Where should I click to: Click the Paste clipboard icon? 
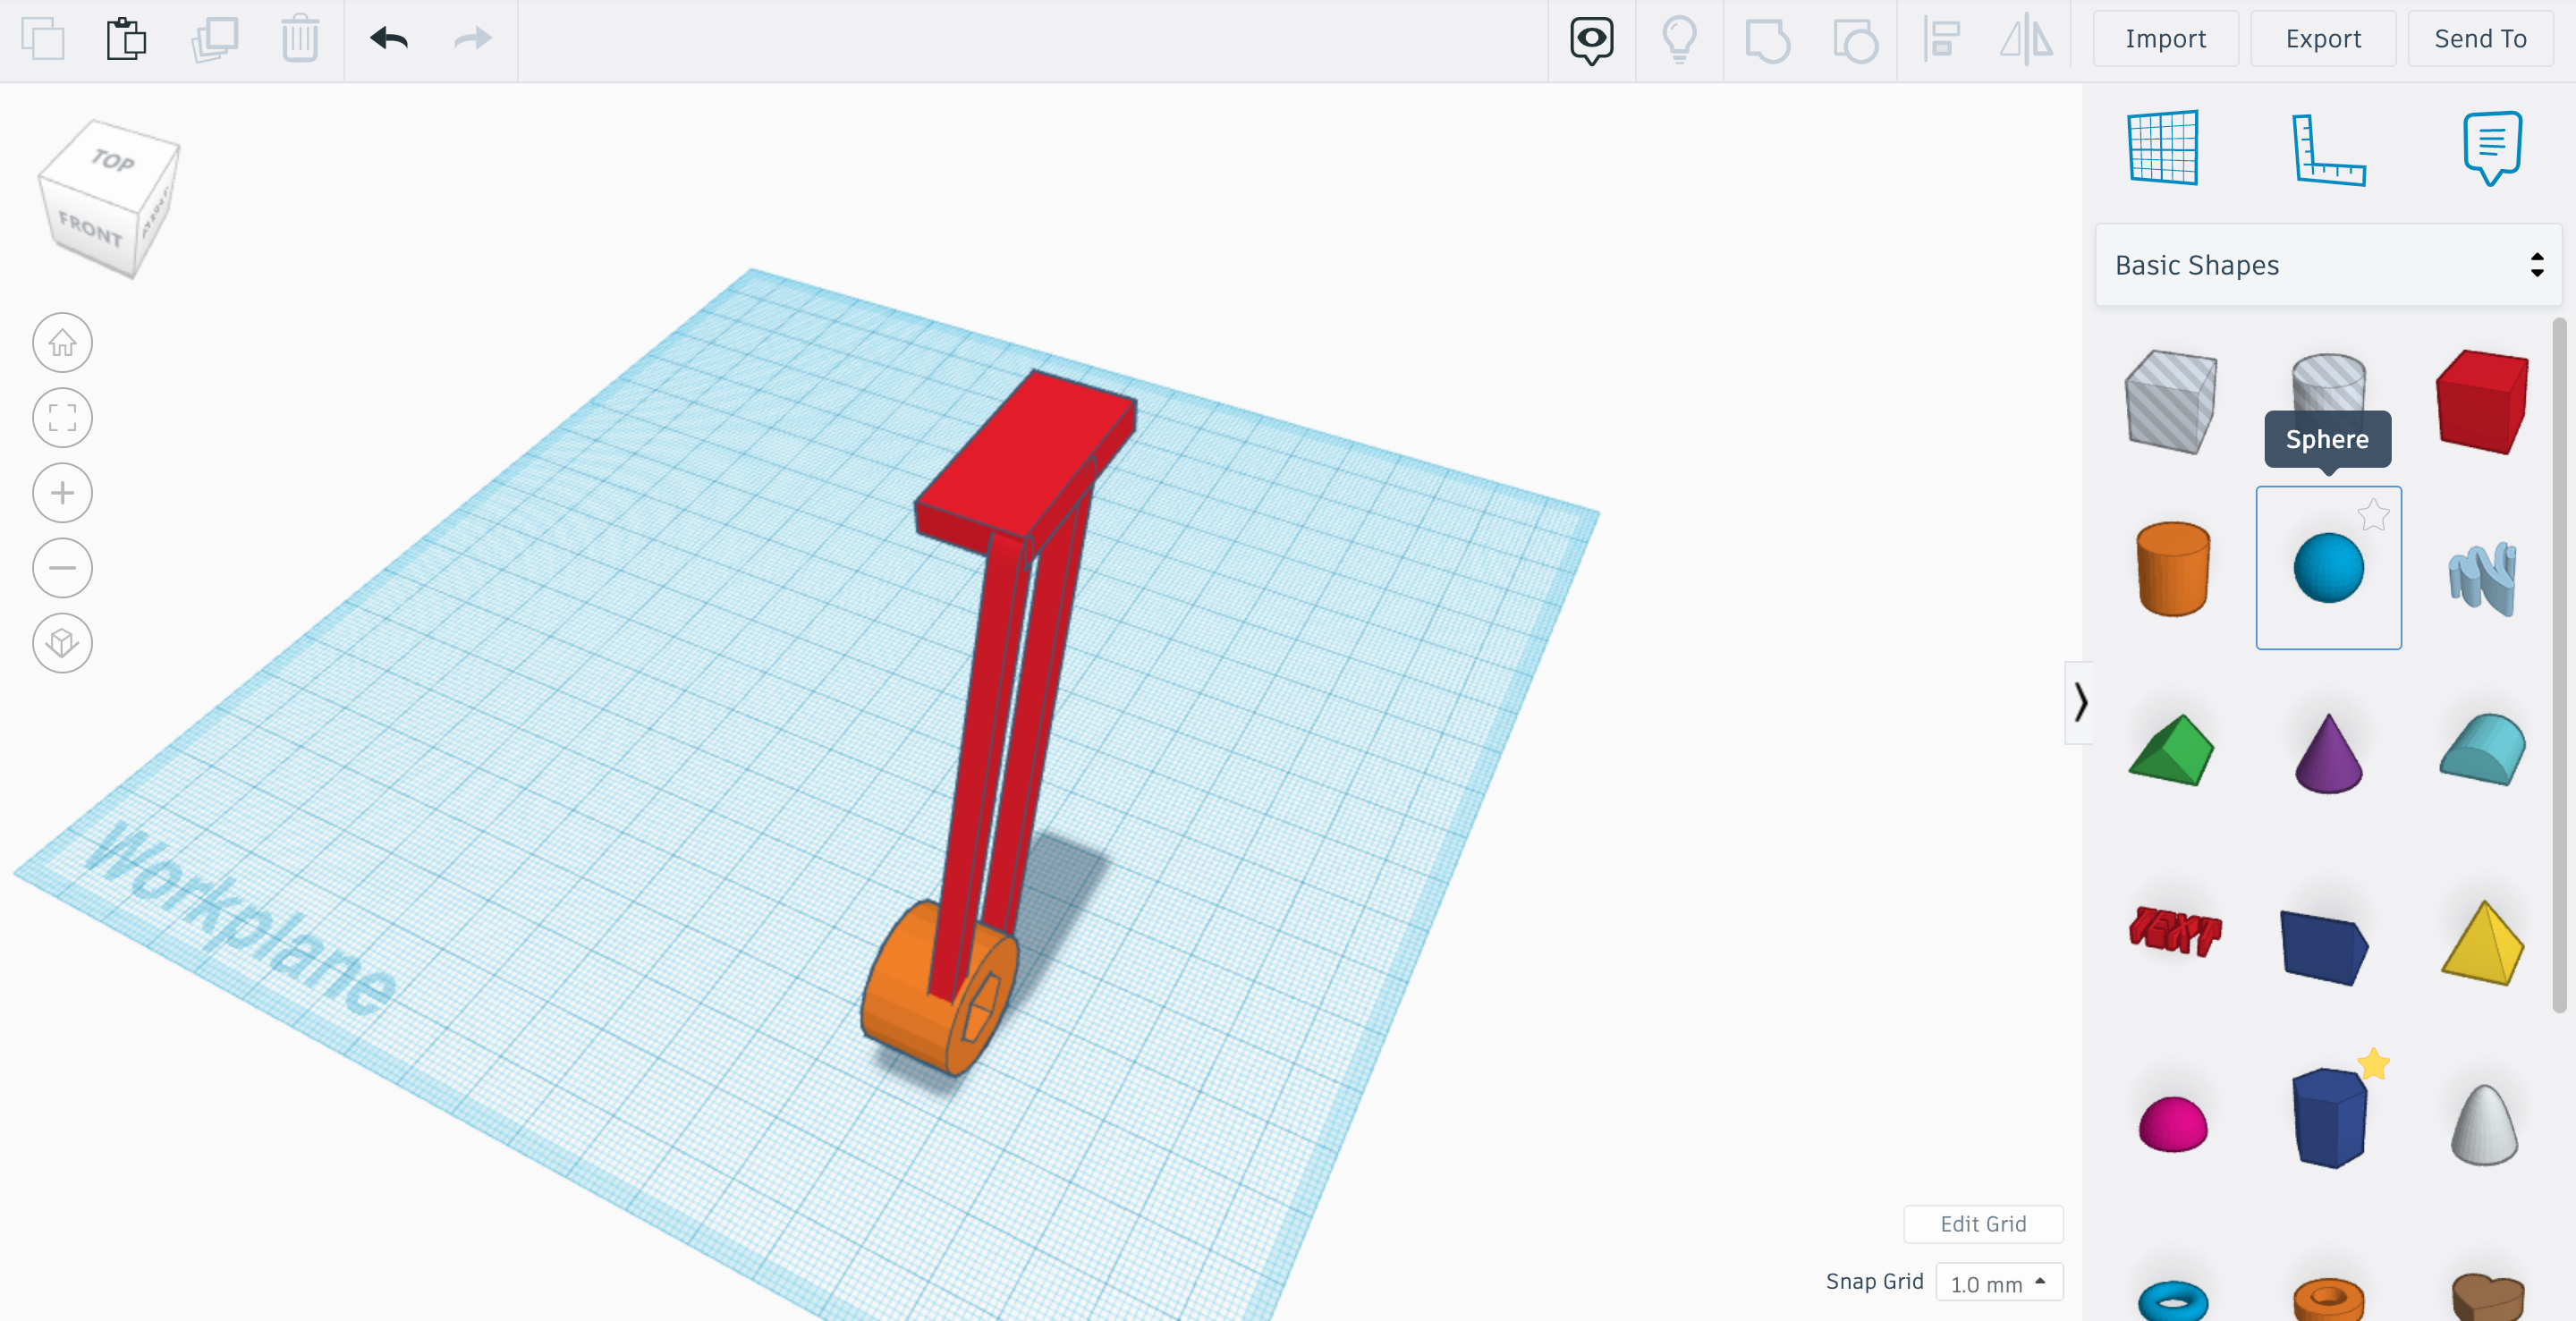coord(126,39)
